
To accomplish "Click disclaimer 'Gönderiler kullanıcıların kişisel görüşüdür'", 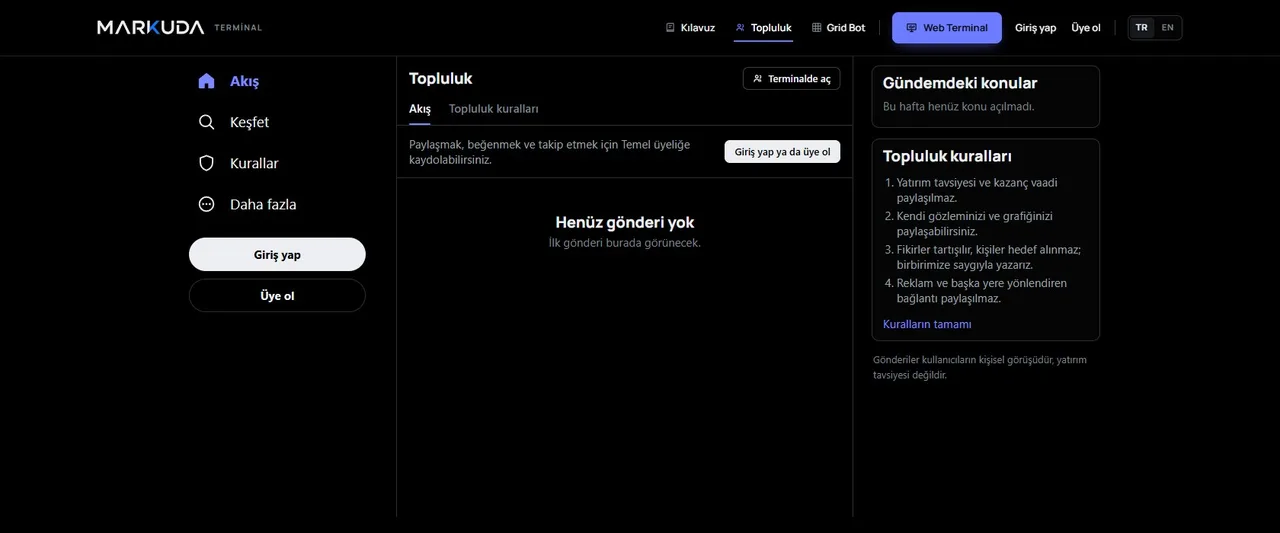I will 980,367.
